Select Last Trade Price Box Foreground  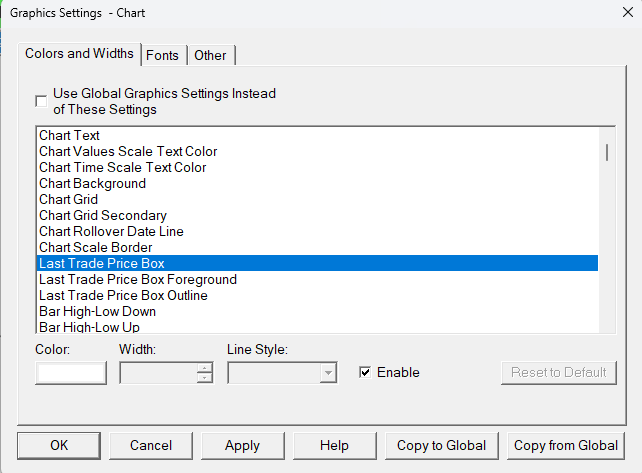pos(318,279)
